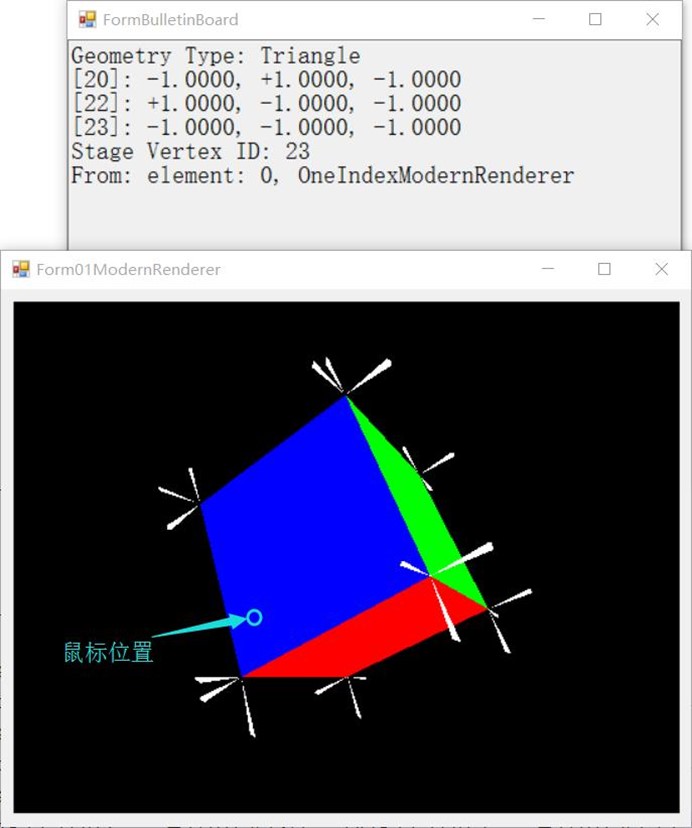Click the Form01ModernRenderer title bar text
Image resolution: width=692 pixels, height=828 pixels.
(128, 270)
